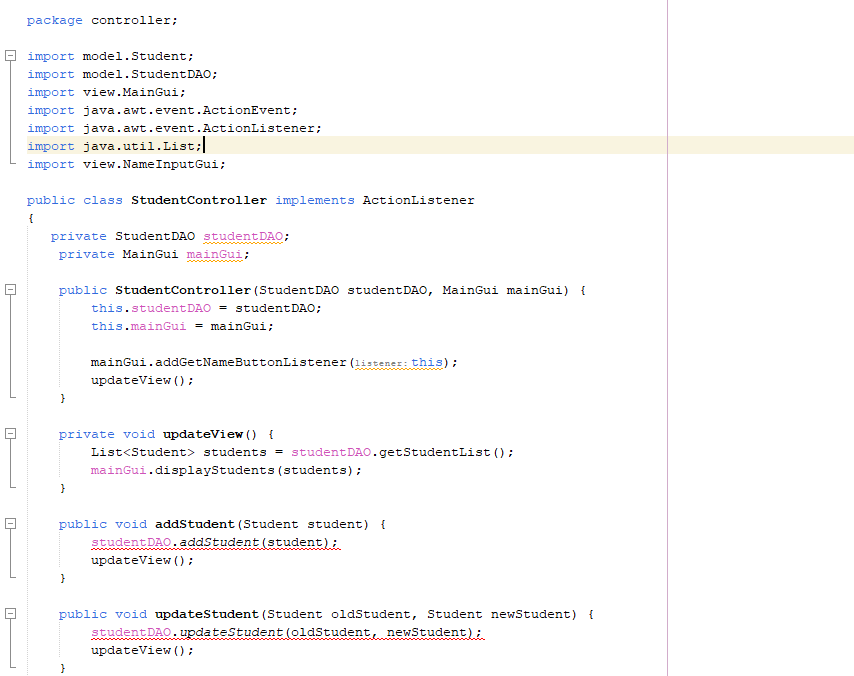Select the ActionListener interface name
The height and width of the screenshot is (676, 854).
(x=418, y=200)
